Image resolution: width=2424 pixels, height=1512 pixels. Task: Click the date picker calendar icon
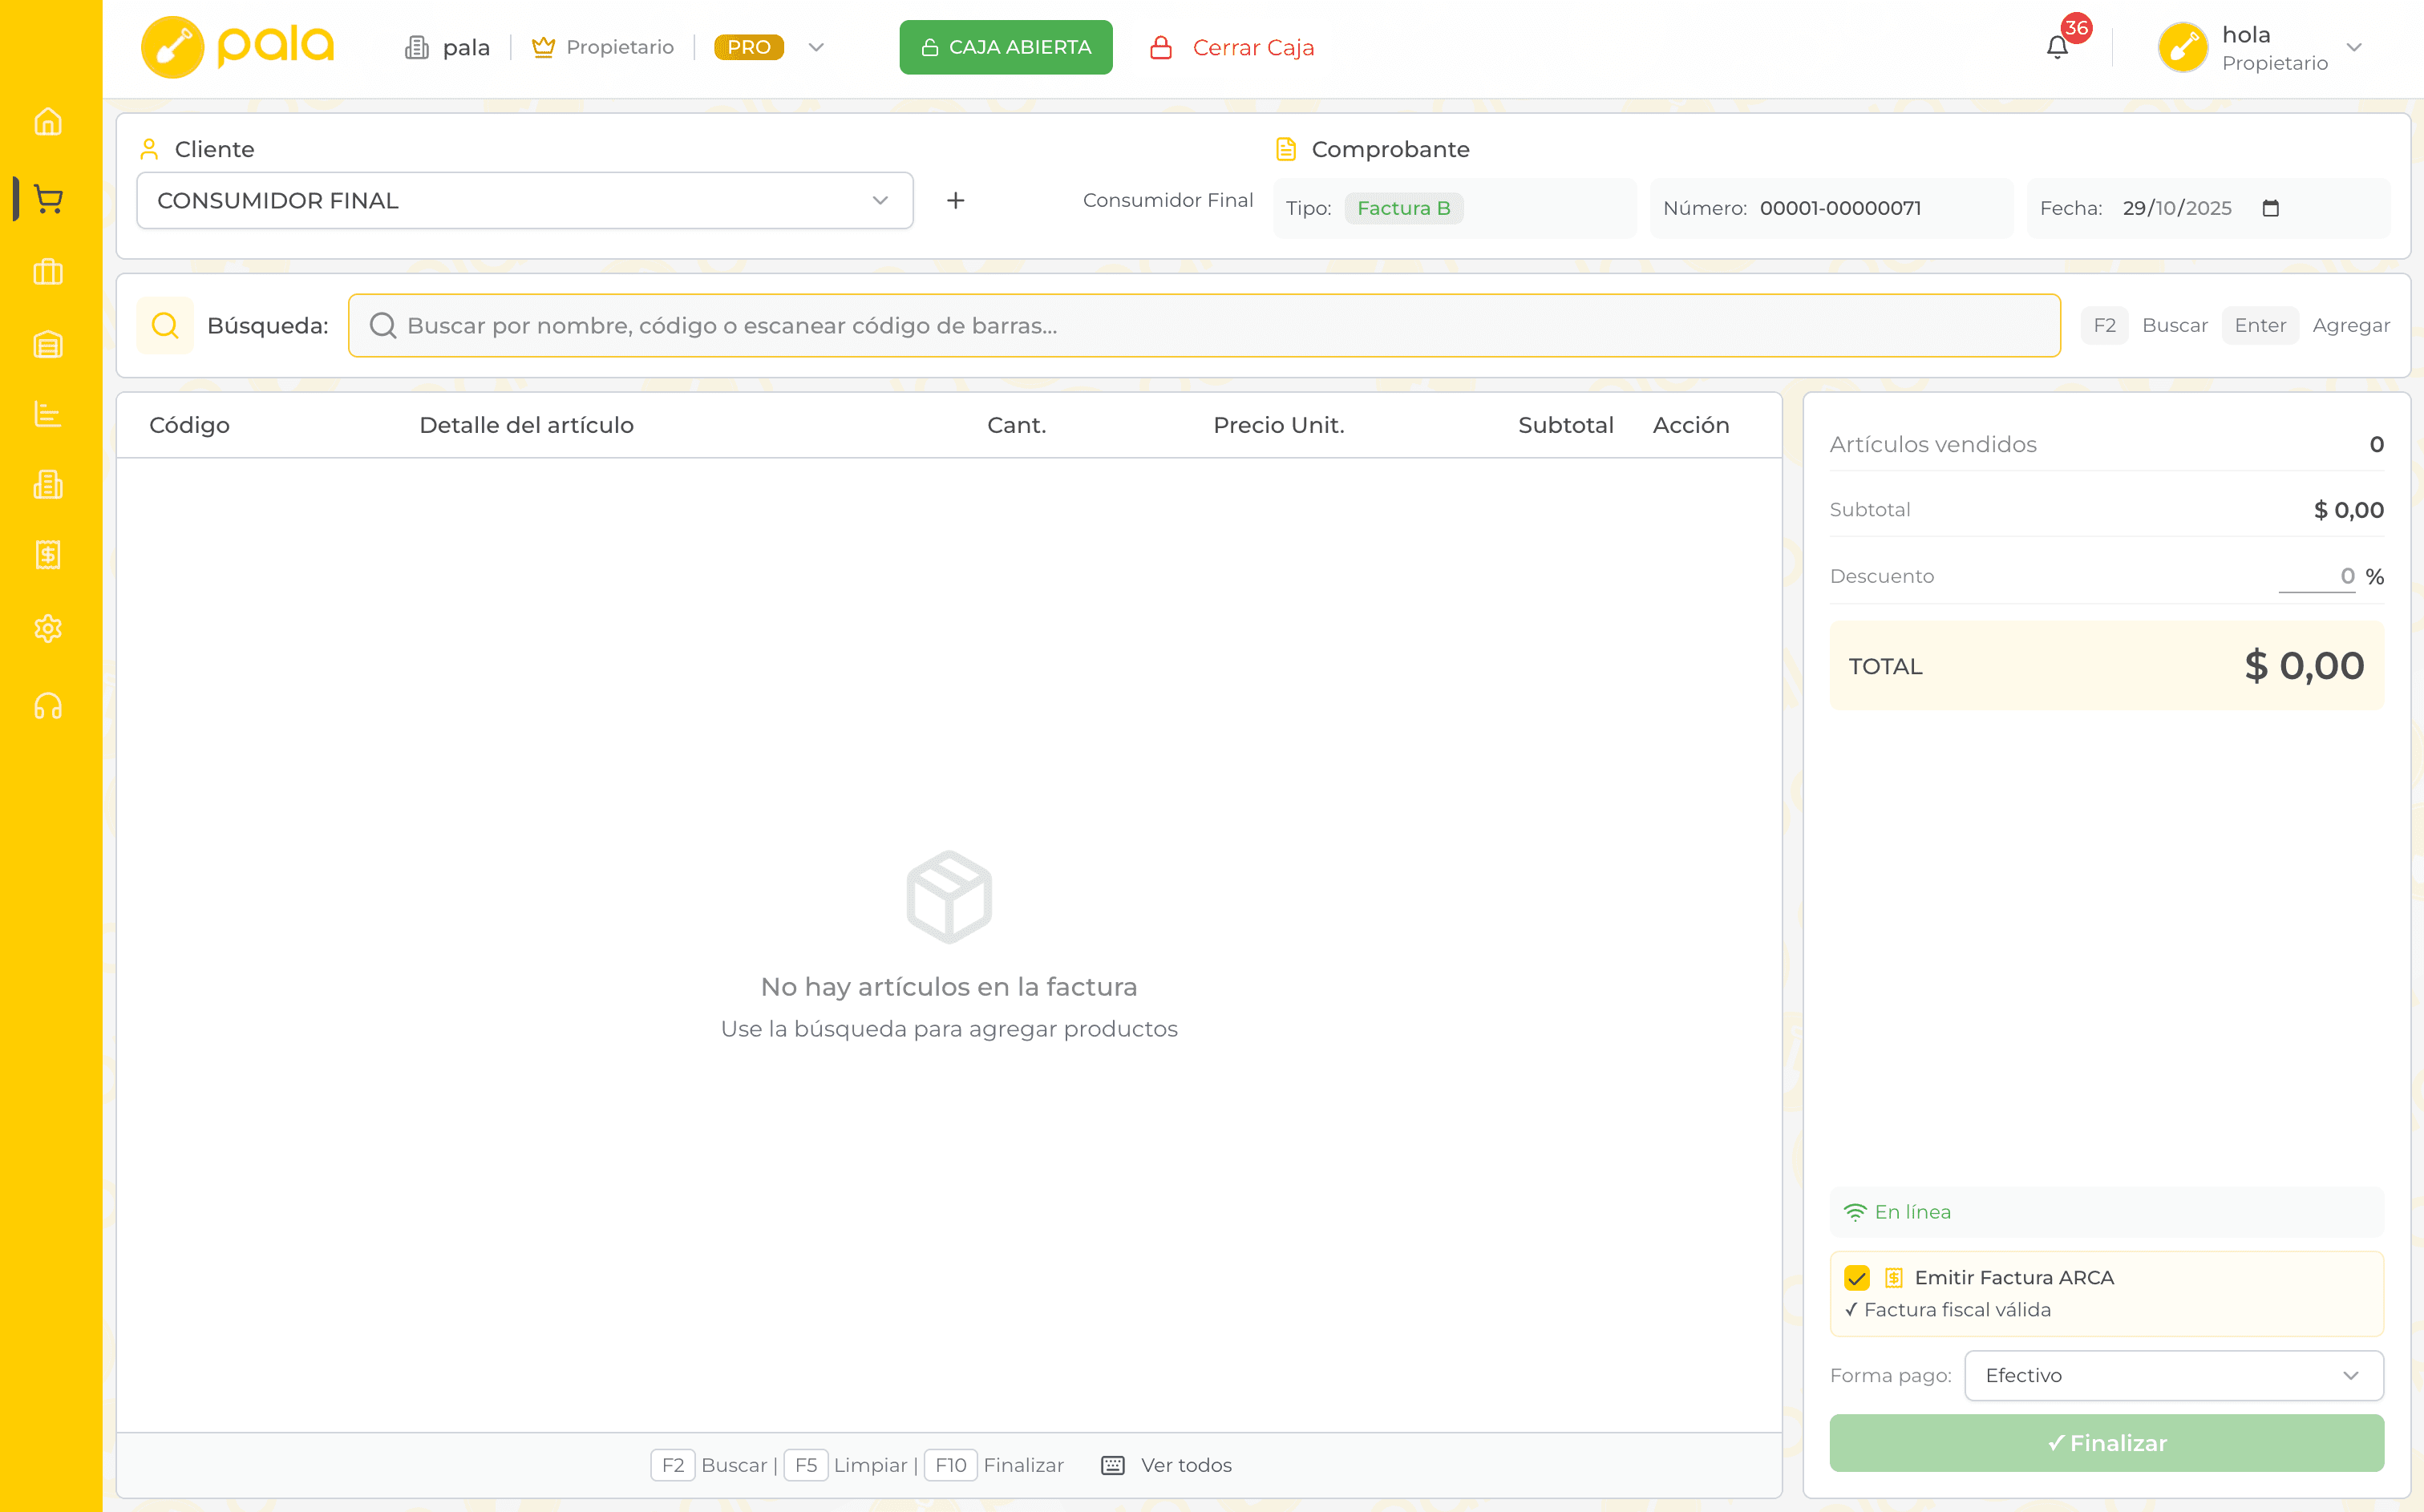[2272, 208]
